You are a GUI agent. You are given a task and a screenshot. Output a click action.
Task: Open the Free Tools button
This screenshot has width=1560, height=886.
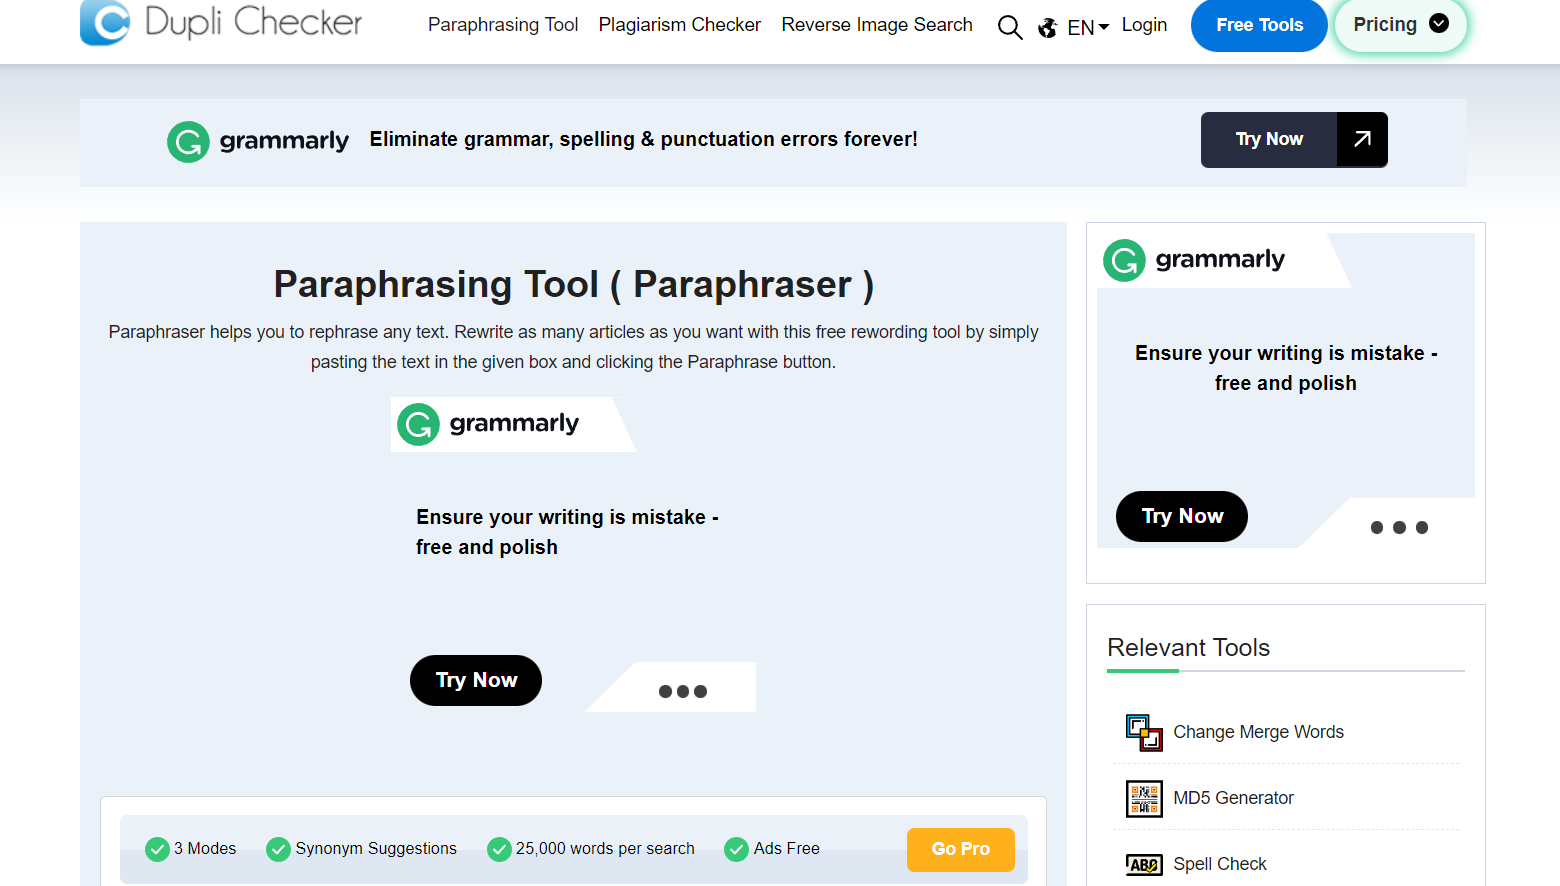(1259, 25)
